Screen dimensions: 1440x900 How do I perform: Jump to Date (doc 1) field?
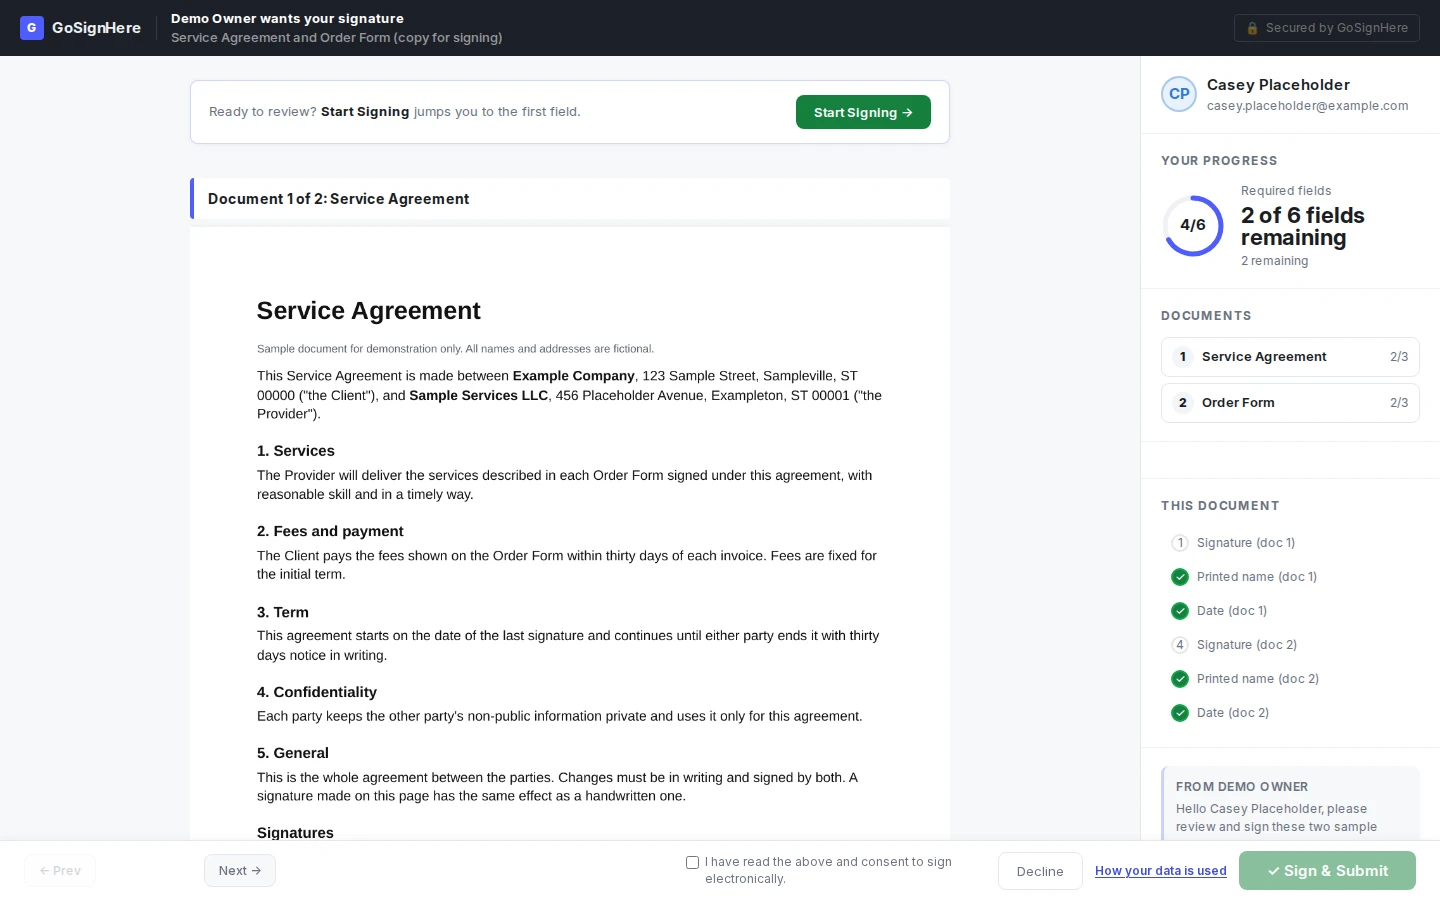coord(1290,611)
